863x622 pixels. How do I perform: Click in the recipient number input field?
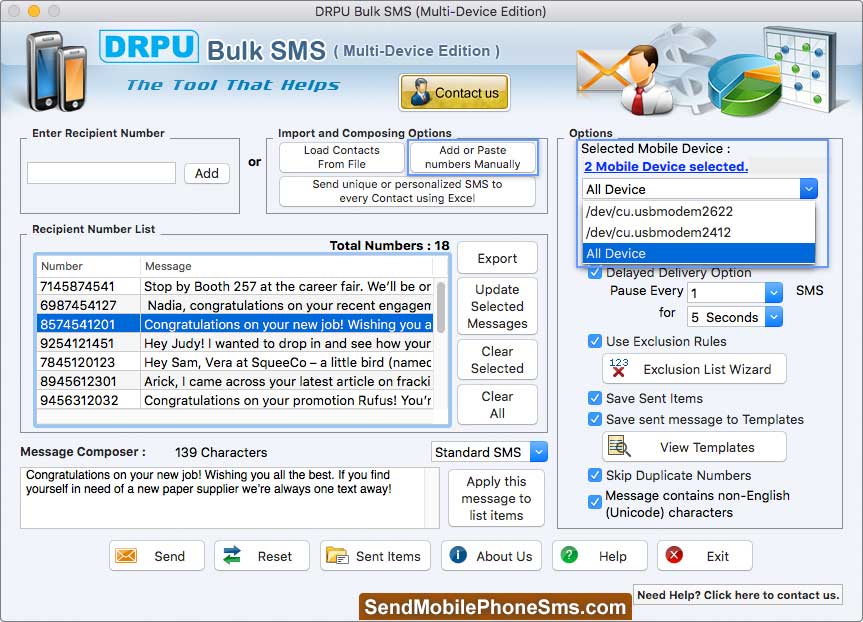(101, 173)
